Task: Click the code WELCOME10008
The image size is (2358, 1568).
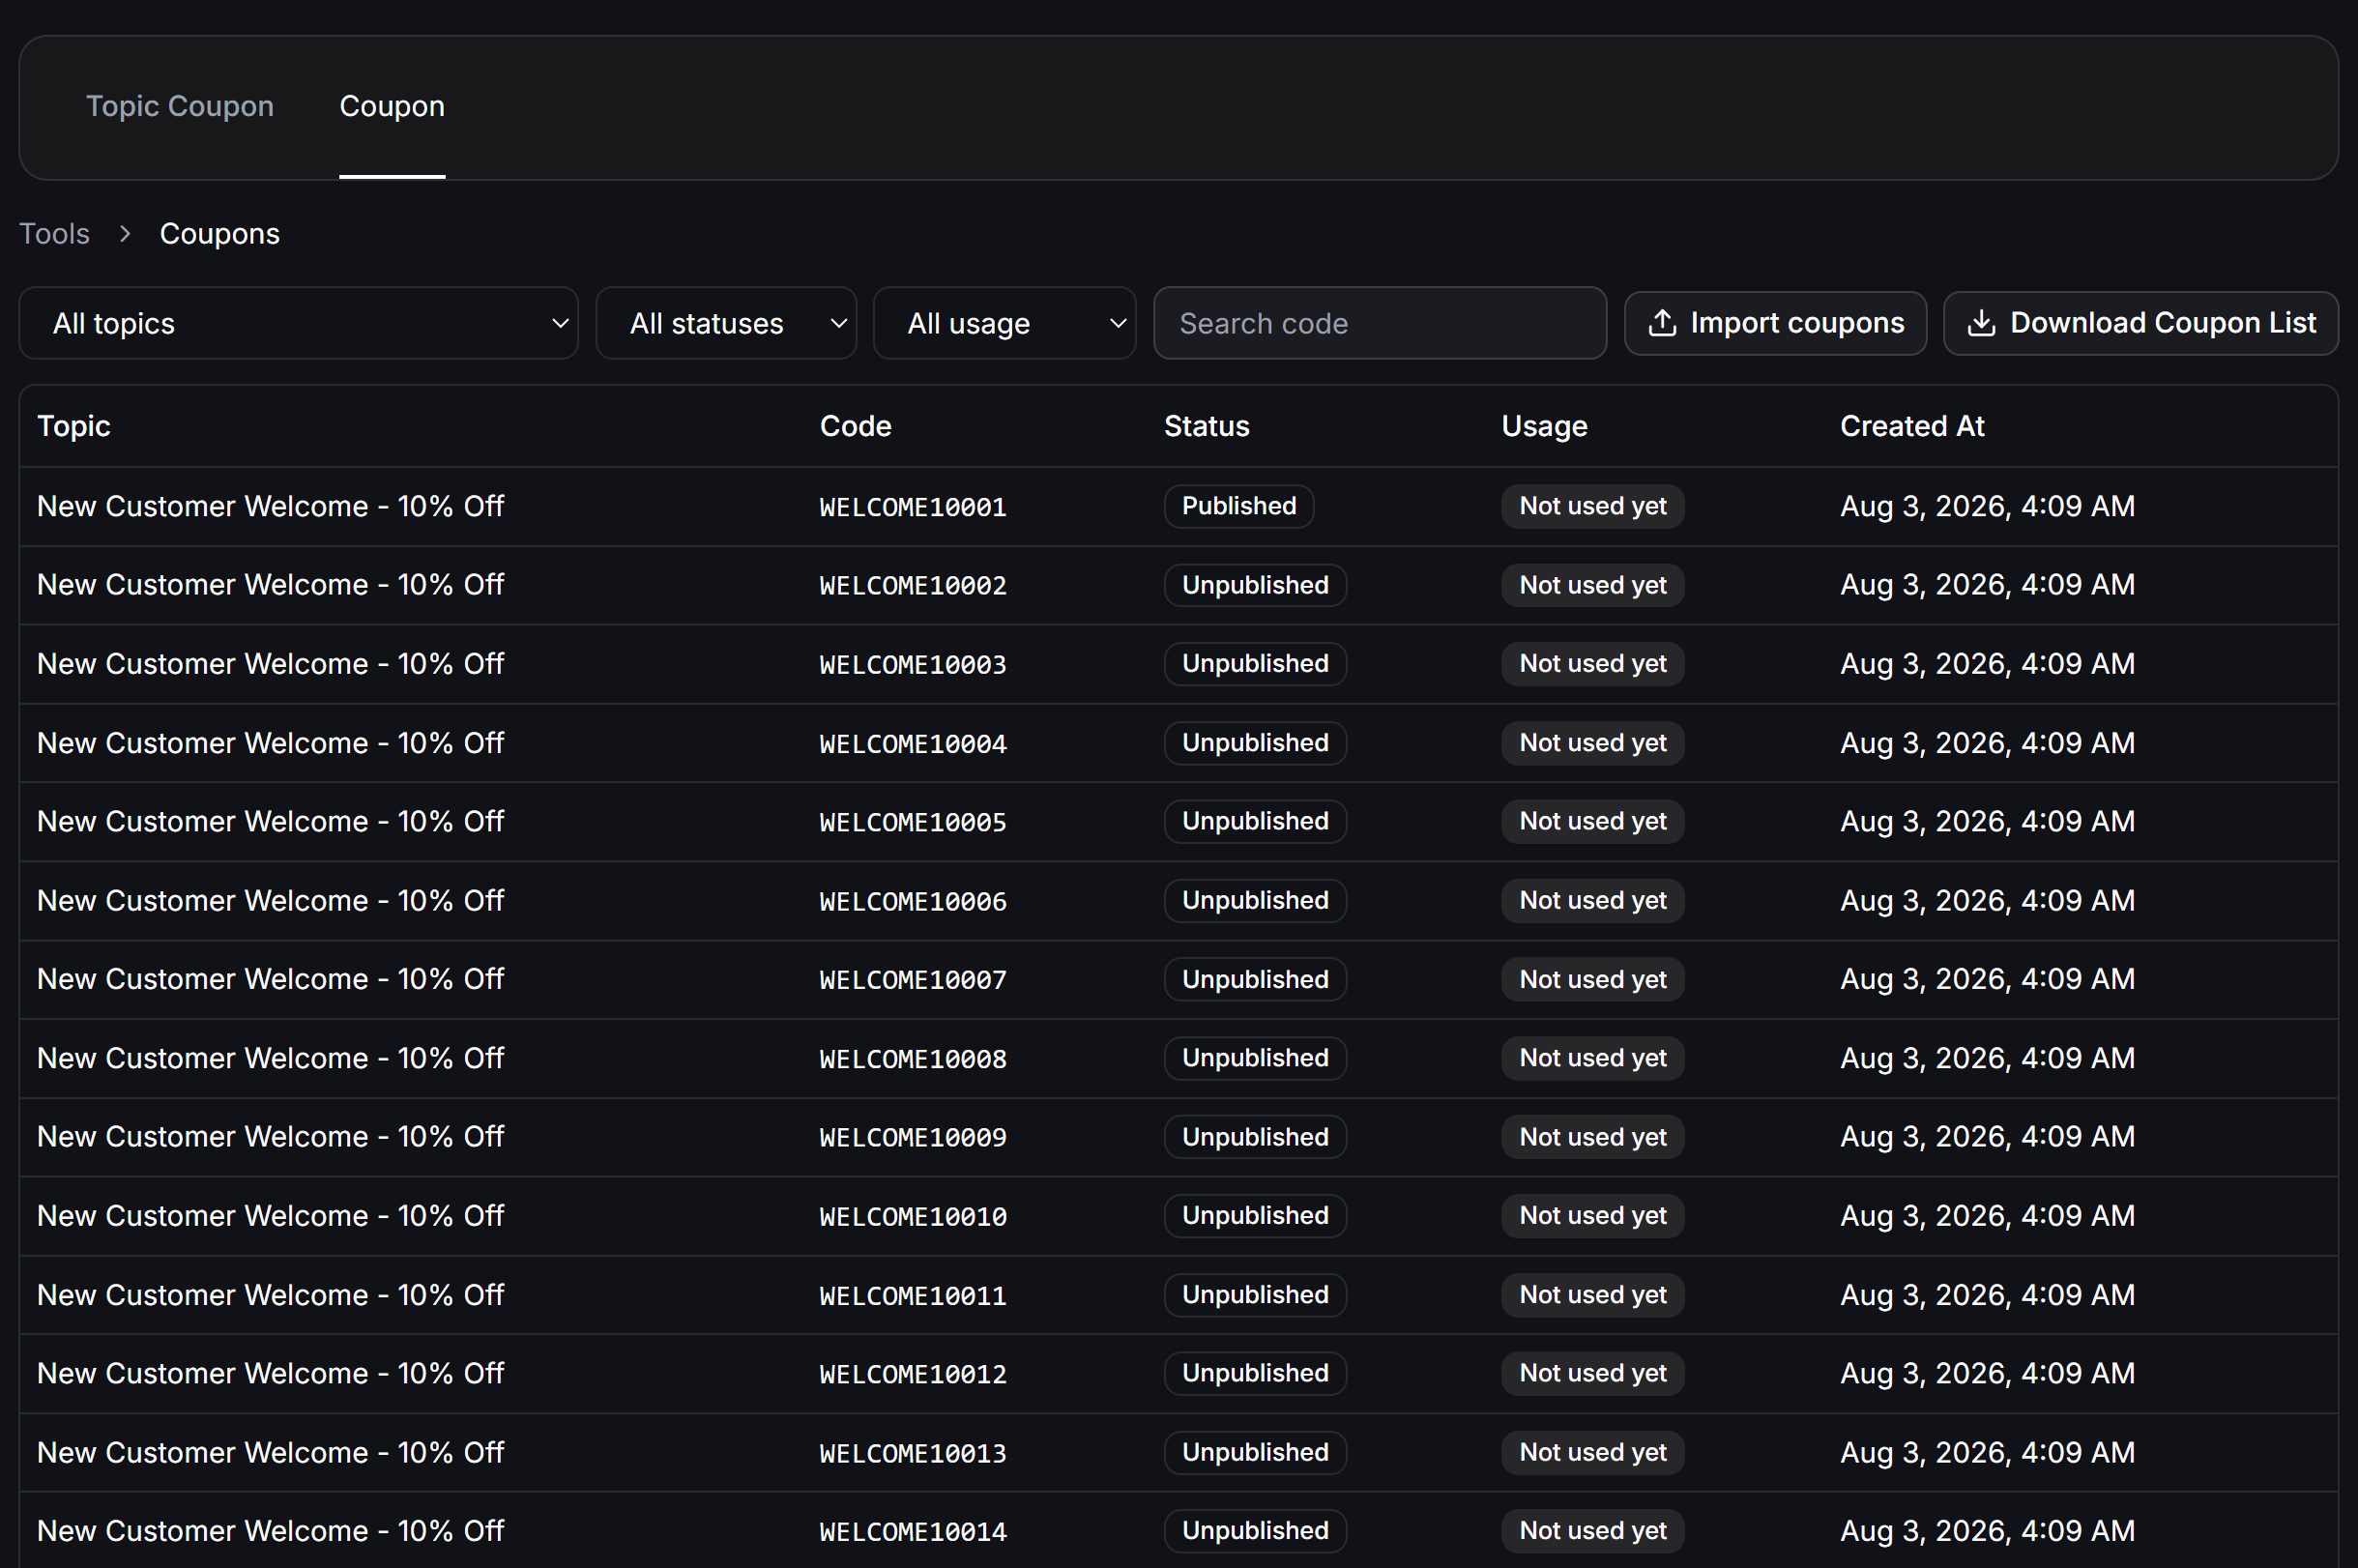Action: click(913, 1058)
